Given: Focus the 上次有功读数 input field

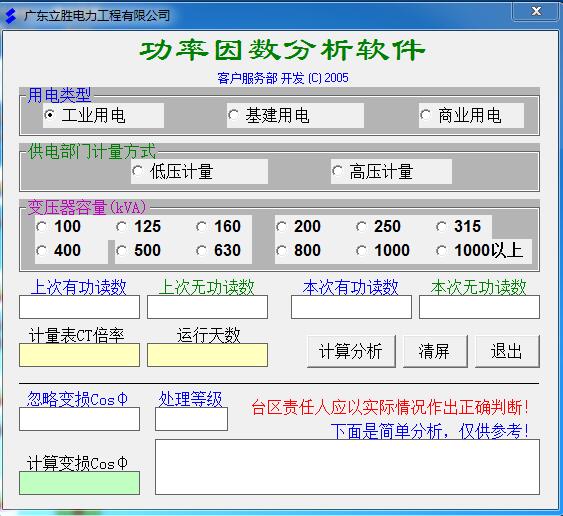Looking at the screenshot, I should 79,307.
